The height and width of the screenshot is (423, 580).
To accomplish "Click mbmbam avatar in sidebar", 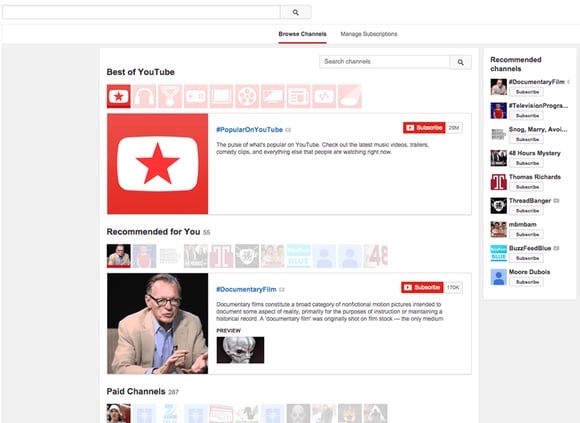I will pos(499,229).
